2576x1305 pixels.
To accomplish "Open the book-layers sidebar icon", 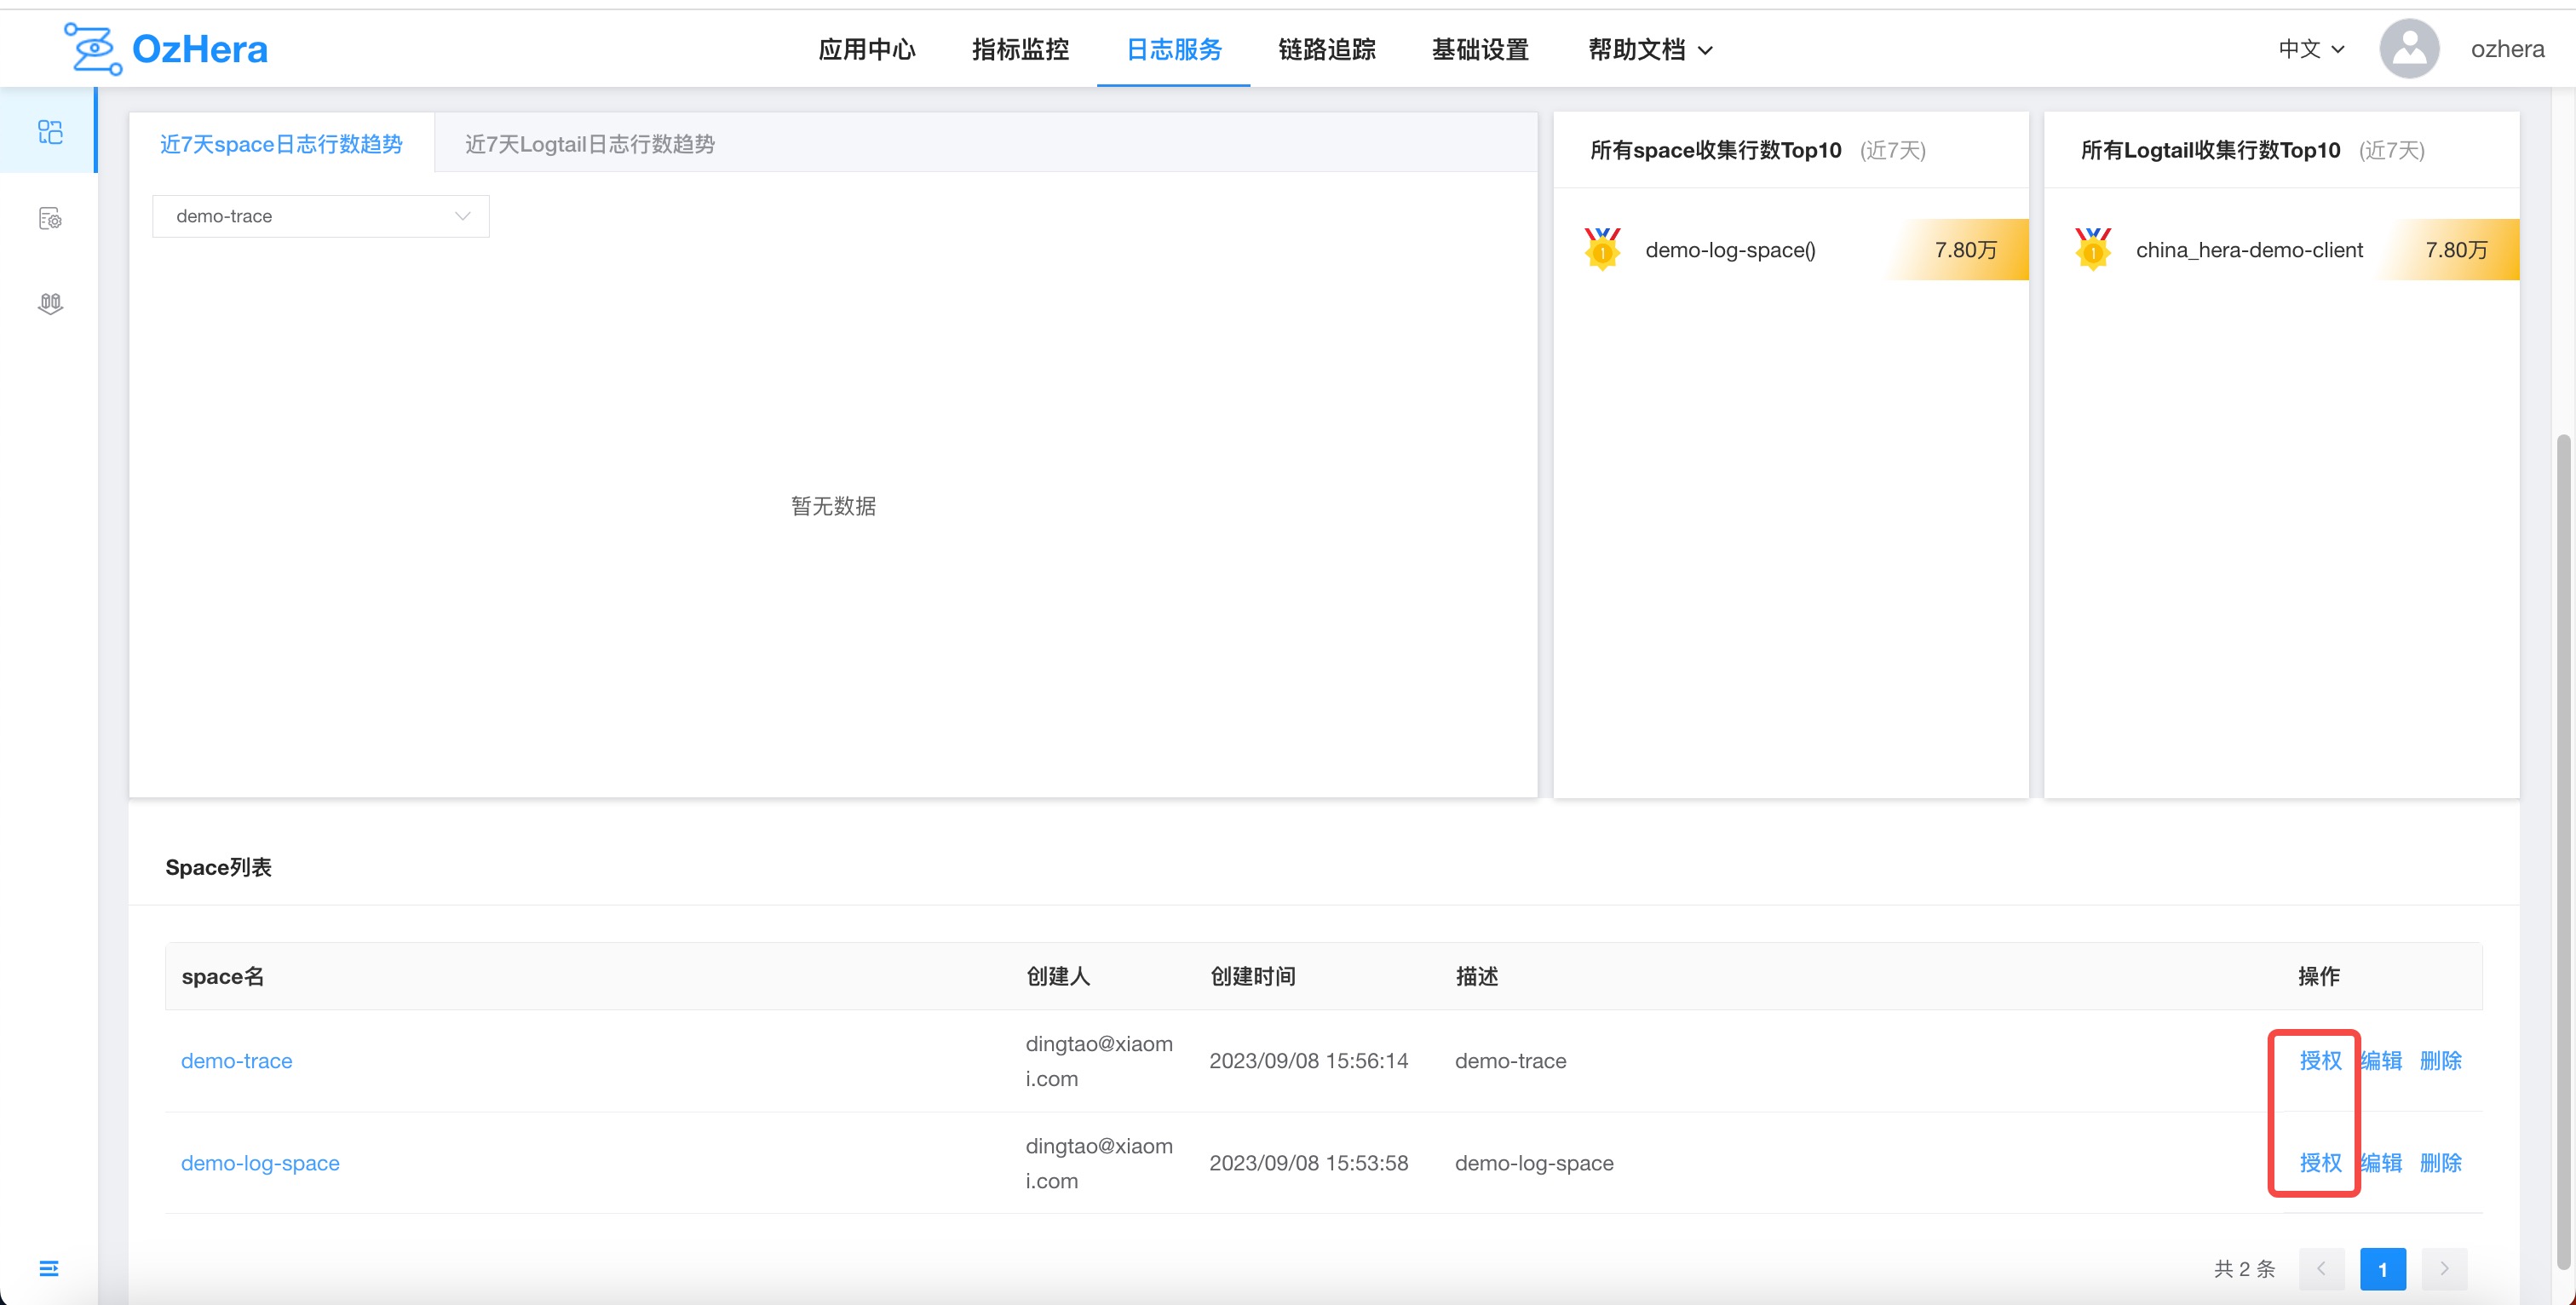I will pyautogui.click(x=50, y=304).
